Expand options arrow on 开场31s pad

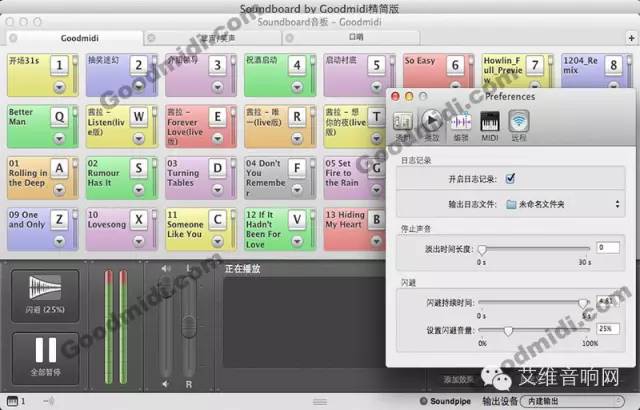[x=60, y=87]
